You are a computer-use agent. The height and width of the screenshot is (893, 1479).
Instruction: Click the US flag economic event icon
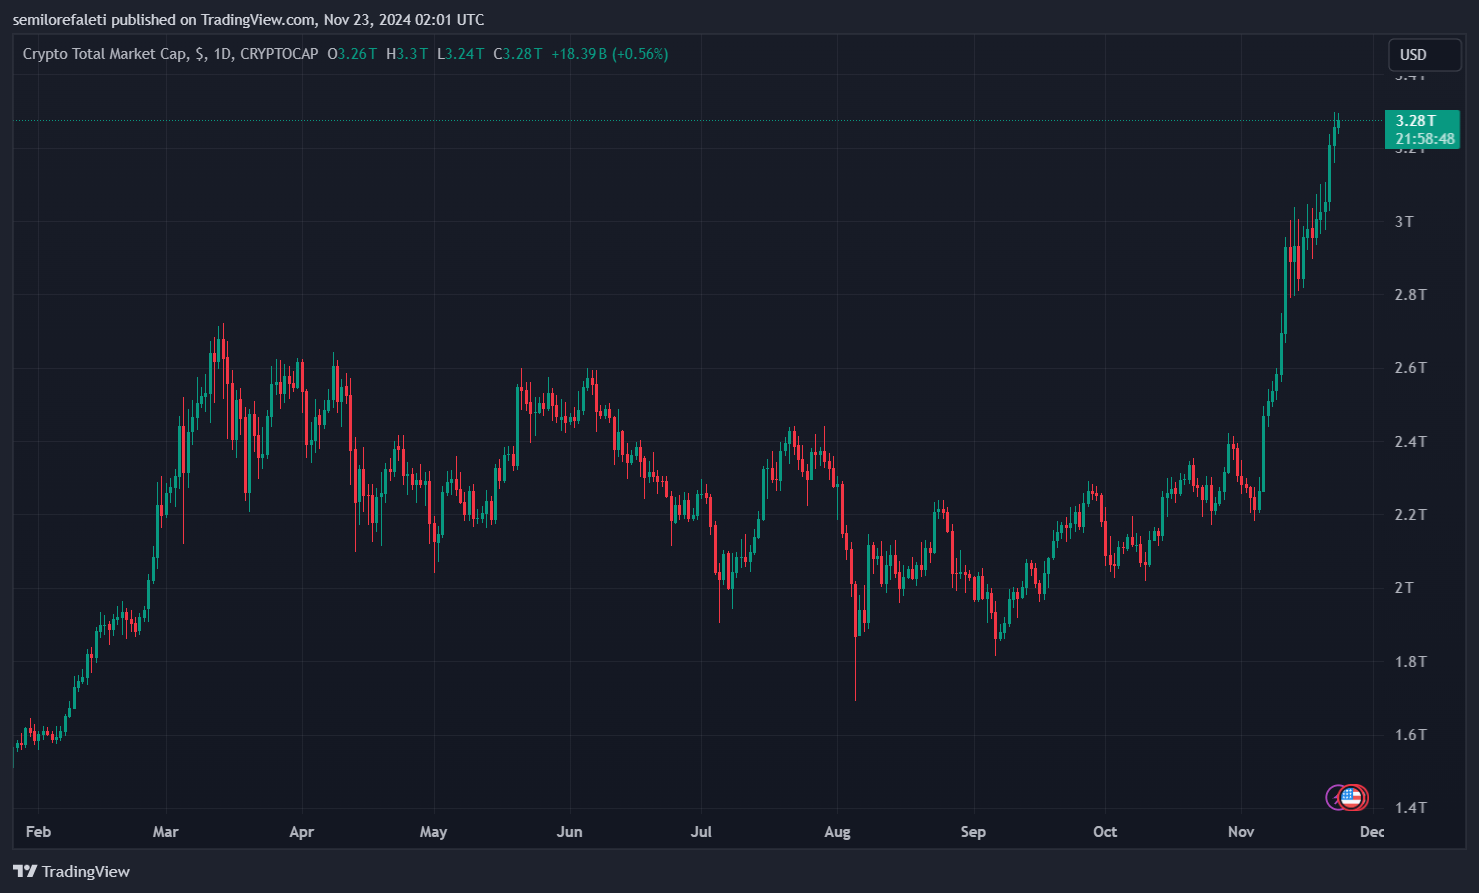(x=1351, y=798)
